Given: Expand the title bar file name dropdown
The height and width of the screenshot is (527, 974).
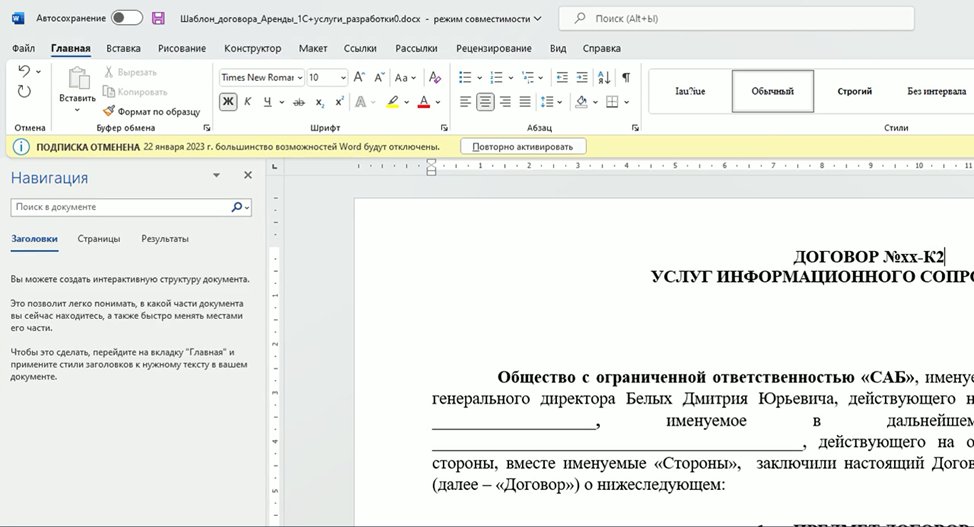Looking at the screenshot, I should coord(537,19).
